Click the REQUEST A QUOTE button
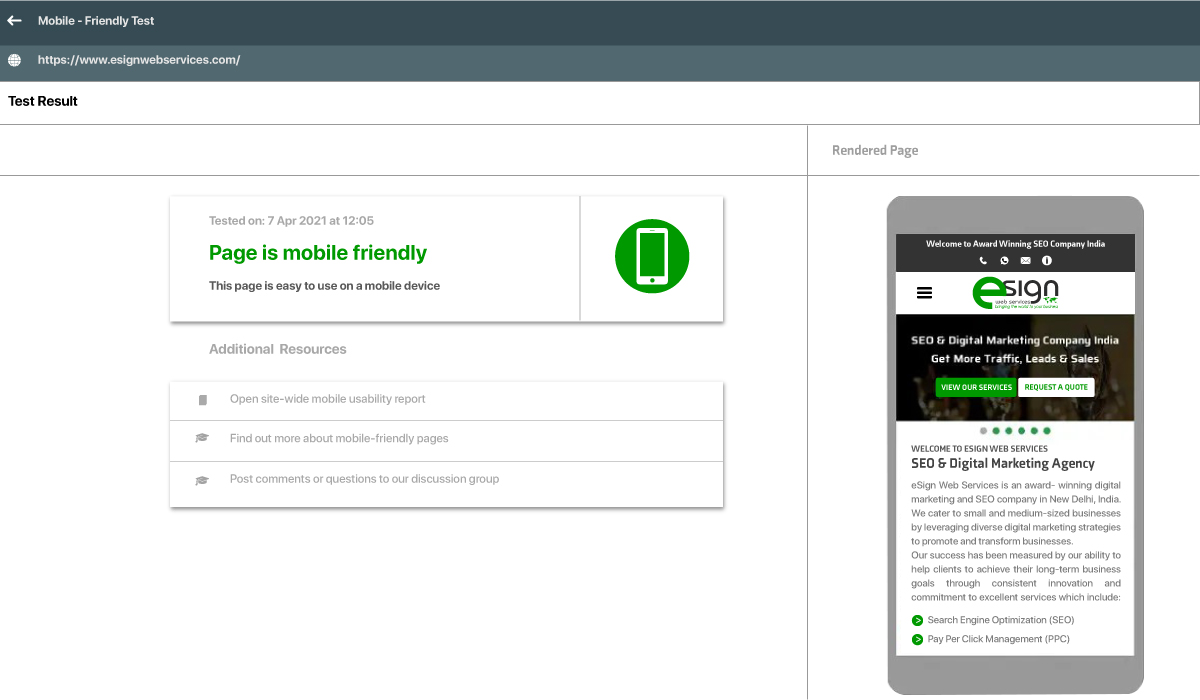1200x700 pixels. pyautogui.click(x=1056, y=387)
